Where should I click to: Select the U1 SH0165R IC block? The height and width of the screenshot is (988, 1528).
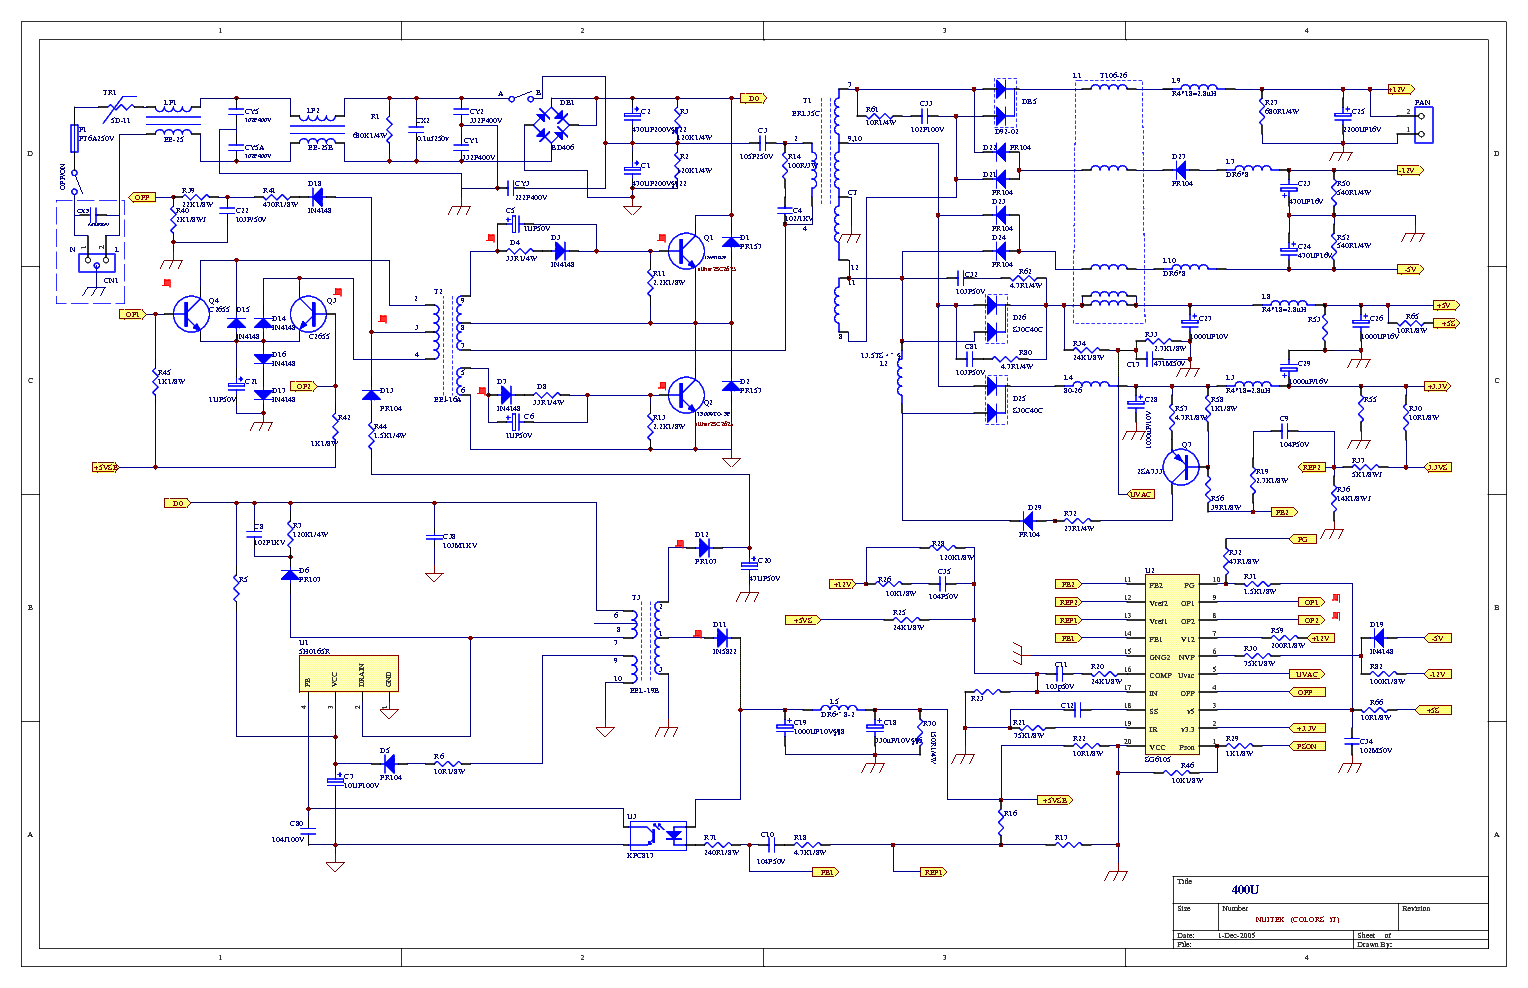(348, 673)
